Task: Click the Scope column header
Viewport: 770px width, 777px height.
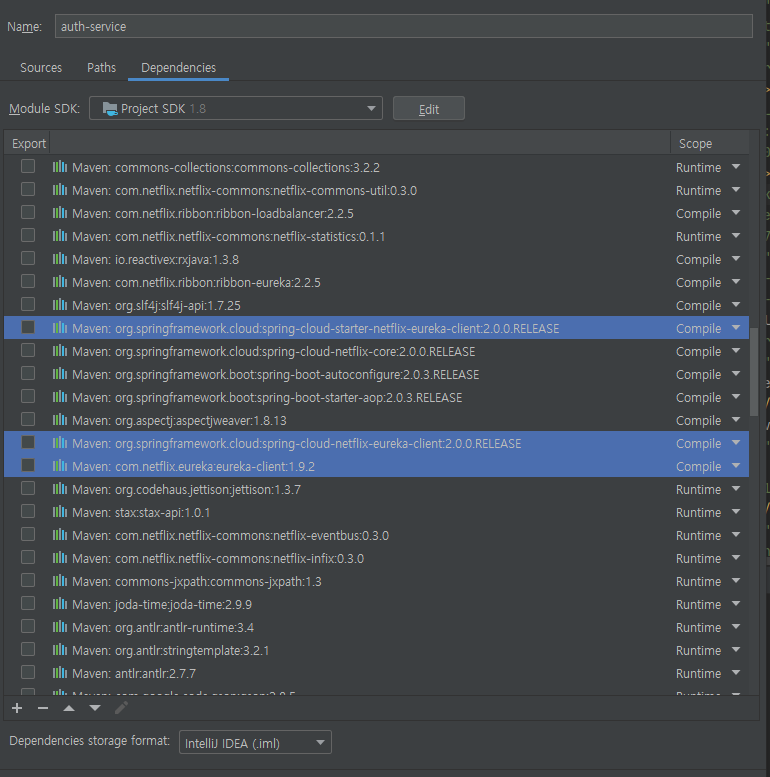Action: (x=695, y=143)
